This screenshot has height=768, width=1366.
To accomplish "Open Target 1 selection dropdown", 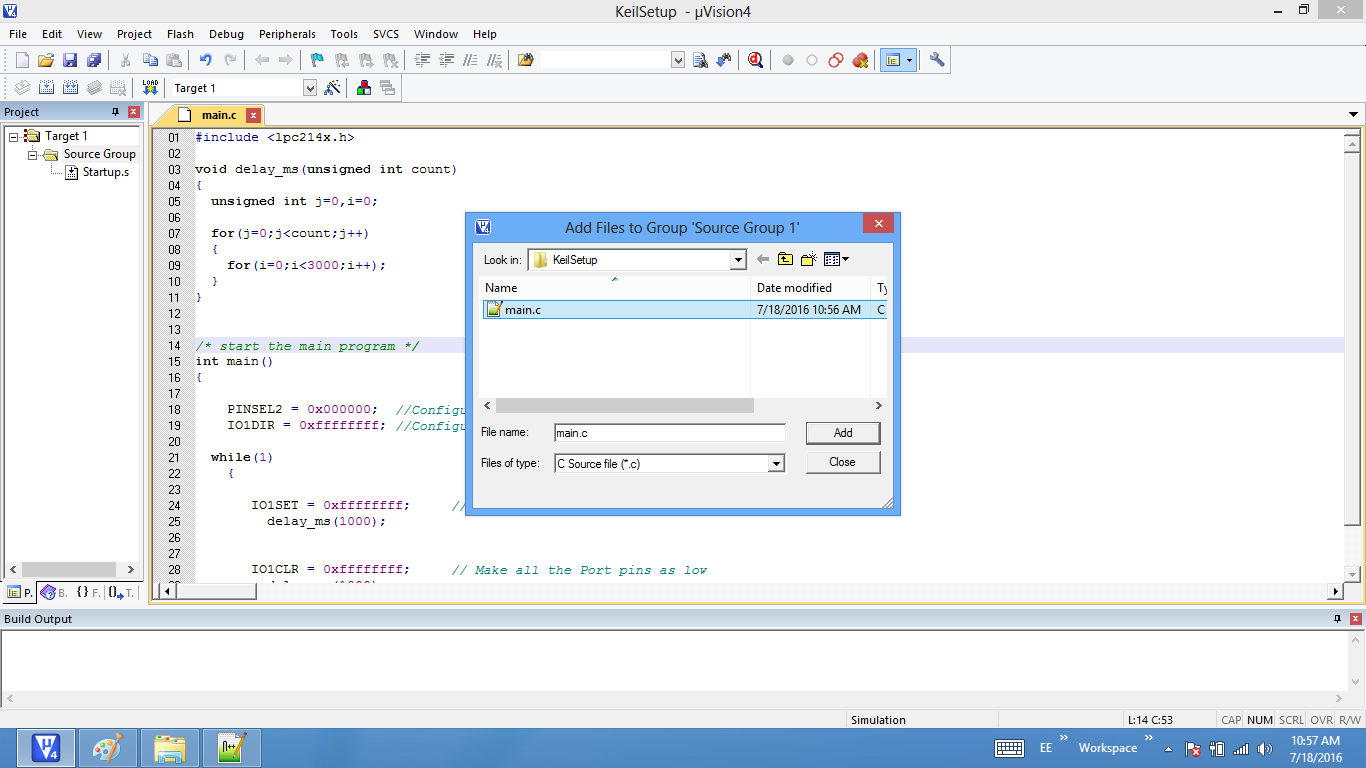I will click(x=310, y=88).
